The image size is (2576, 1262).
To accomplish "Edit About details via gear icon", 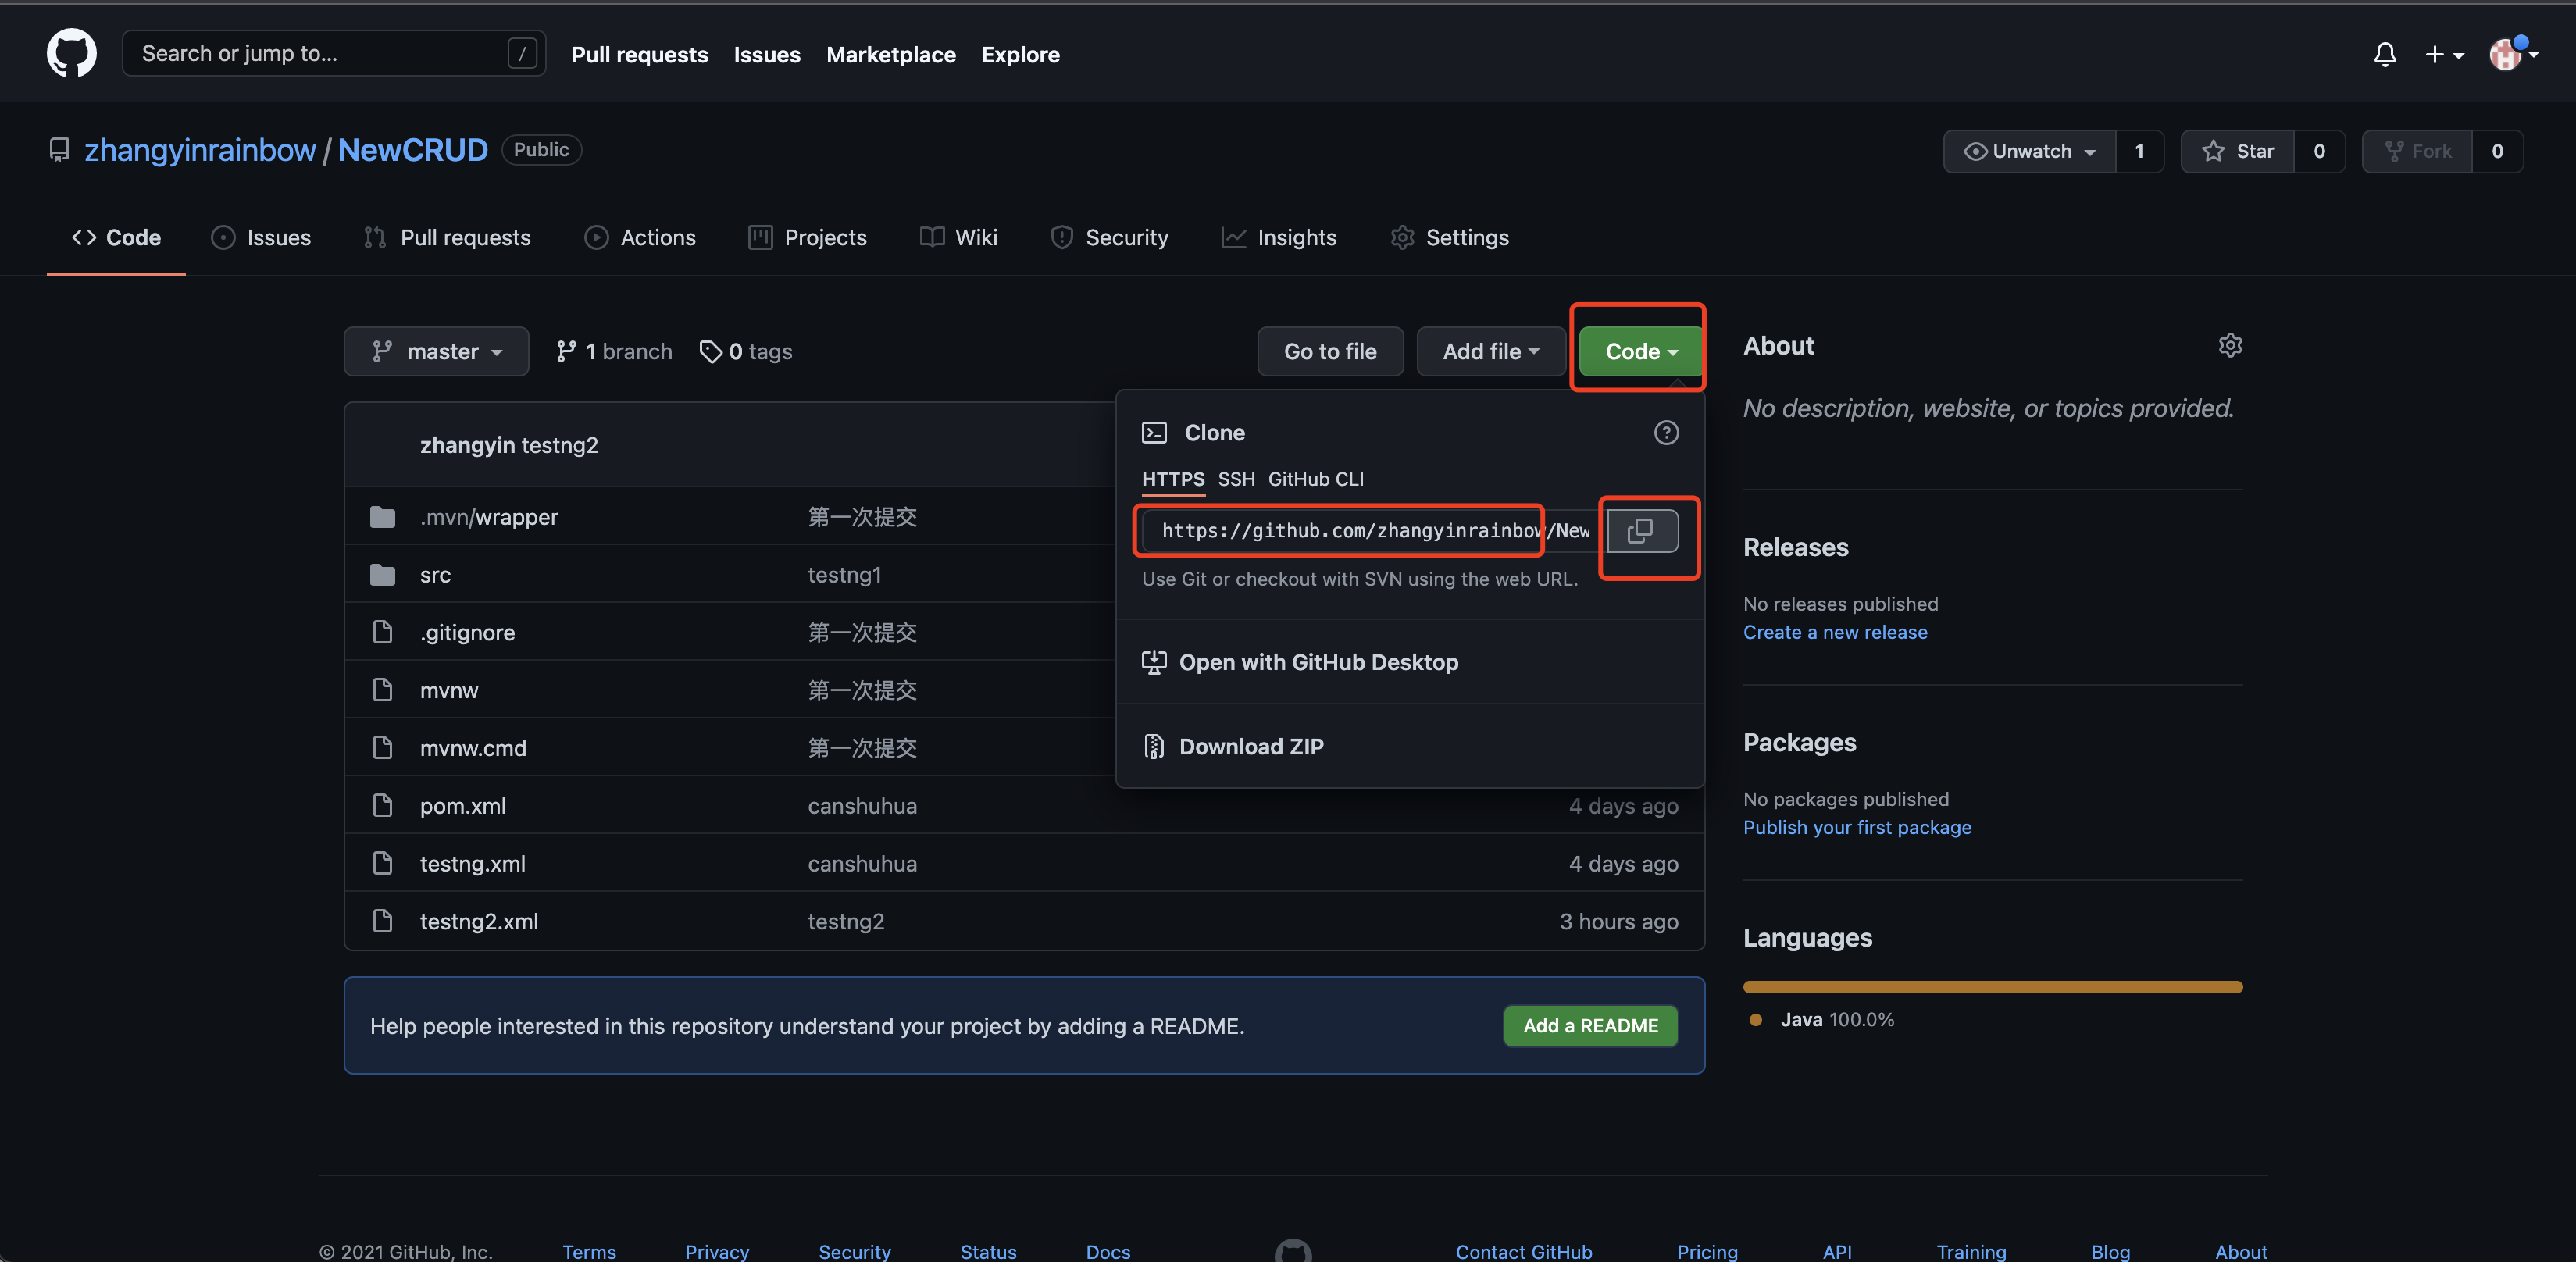I will point(2229,346).
